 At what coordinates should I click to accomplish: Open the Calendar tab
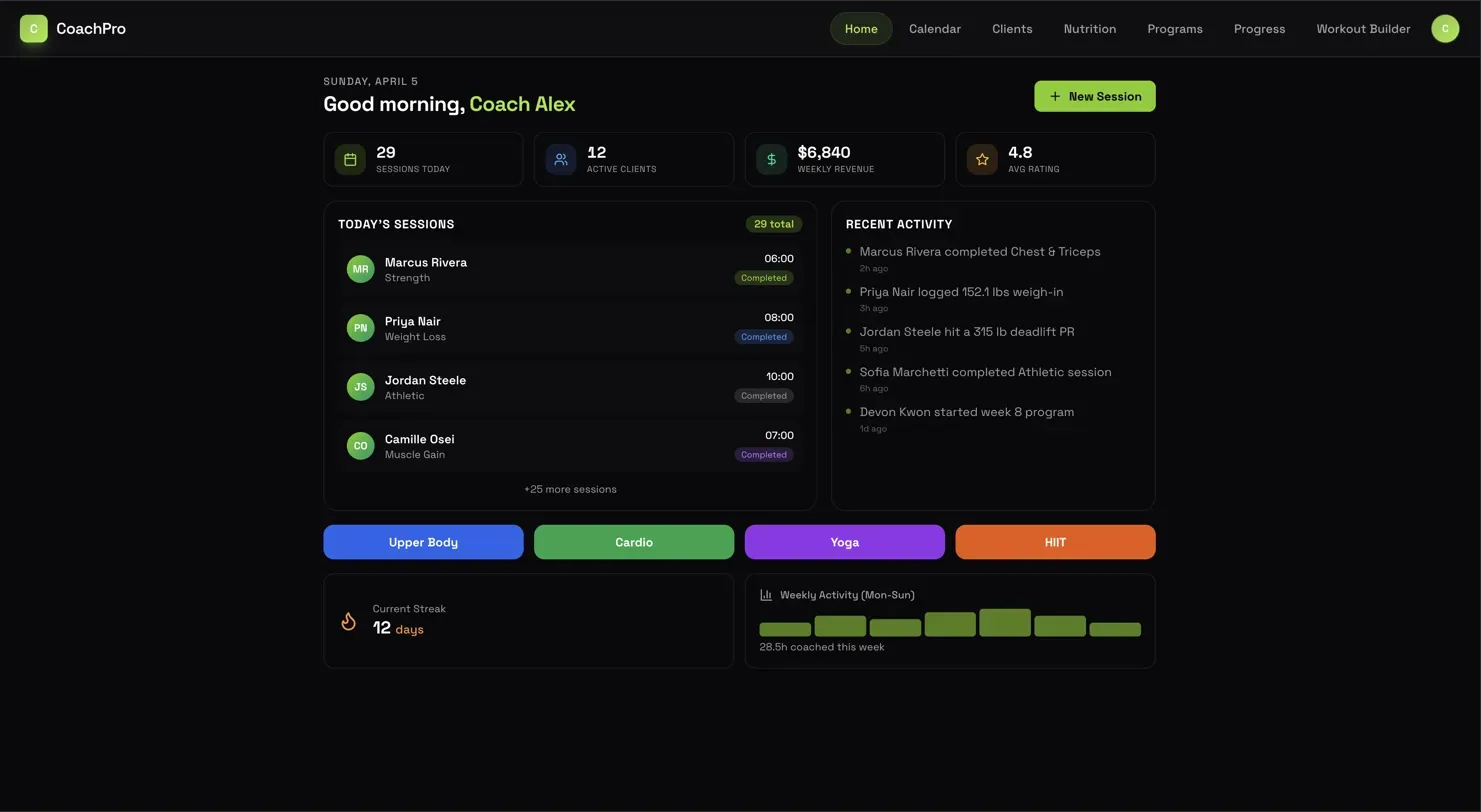pyautogui.click(x=935, y=29)
